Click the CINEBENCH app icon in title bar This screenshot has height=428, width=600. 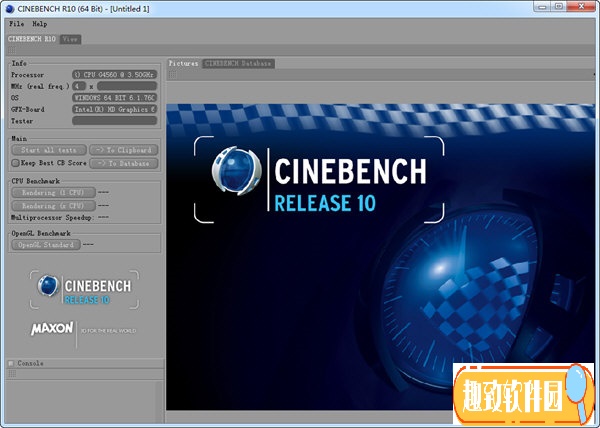10,8
